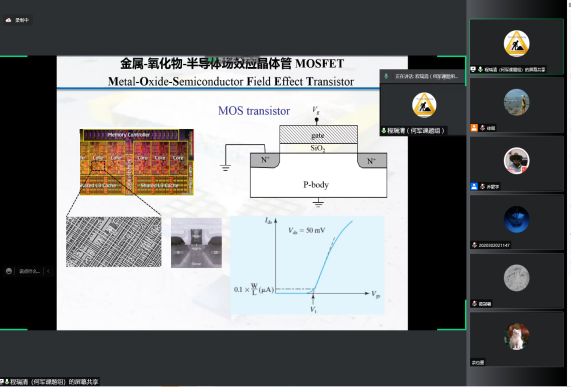
Task: Click the speaking indicator label above floating video
Action: click(x=422, y=76)
